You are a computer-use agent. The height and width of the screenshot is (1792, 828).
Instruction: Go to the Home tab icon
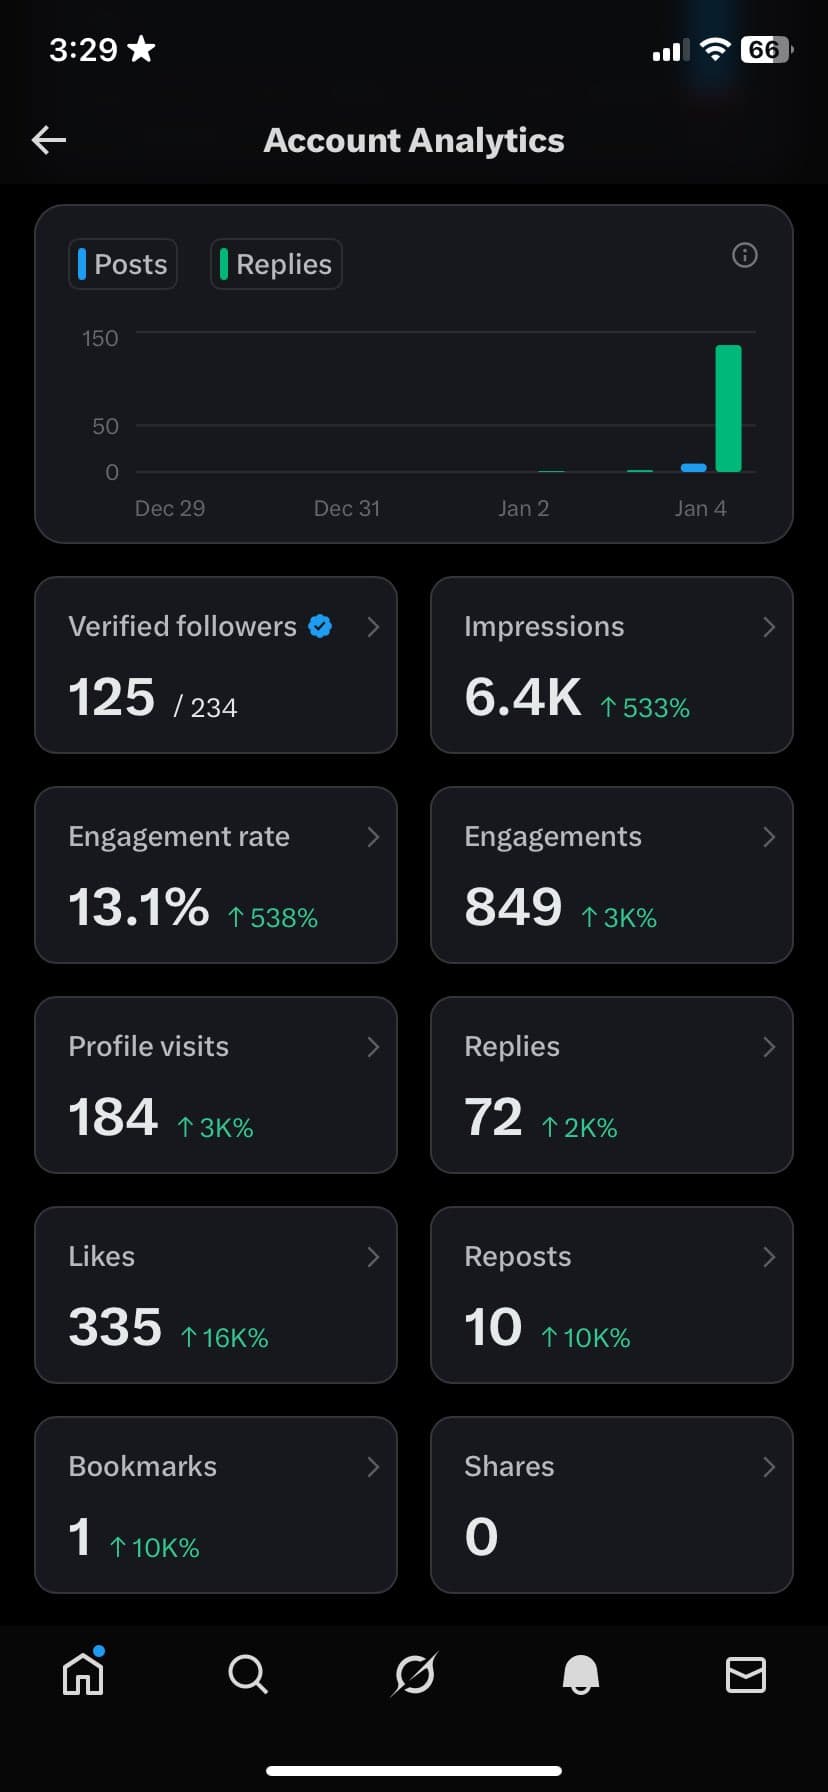pos(83,1673)
